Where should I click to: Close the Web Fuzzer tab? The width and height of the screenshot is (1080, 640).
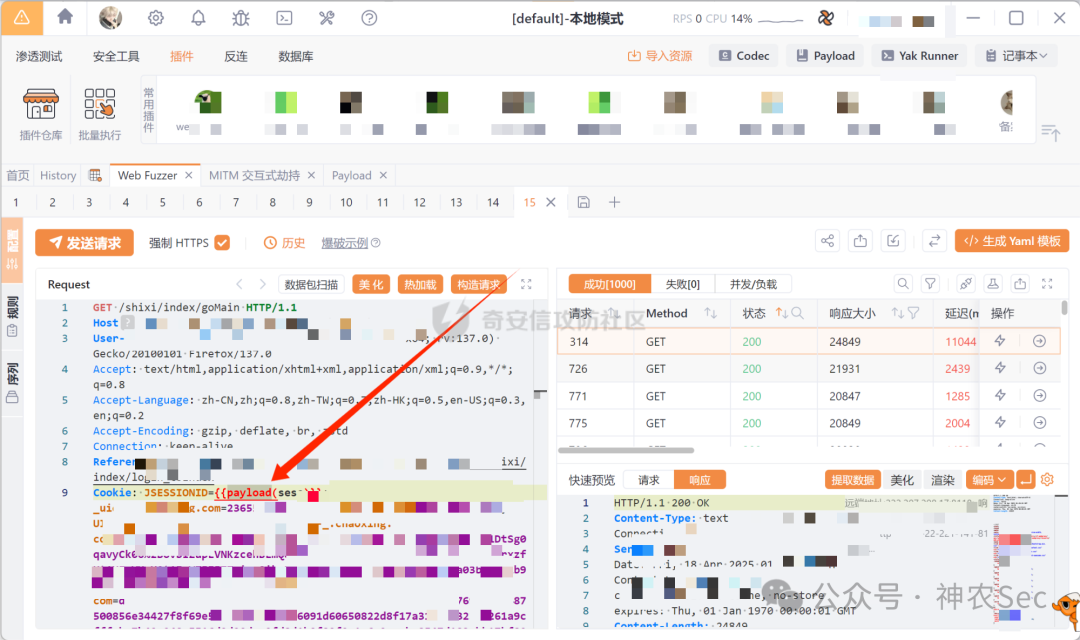(189, 175)
